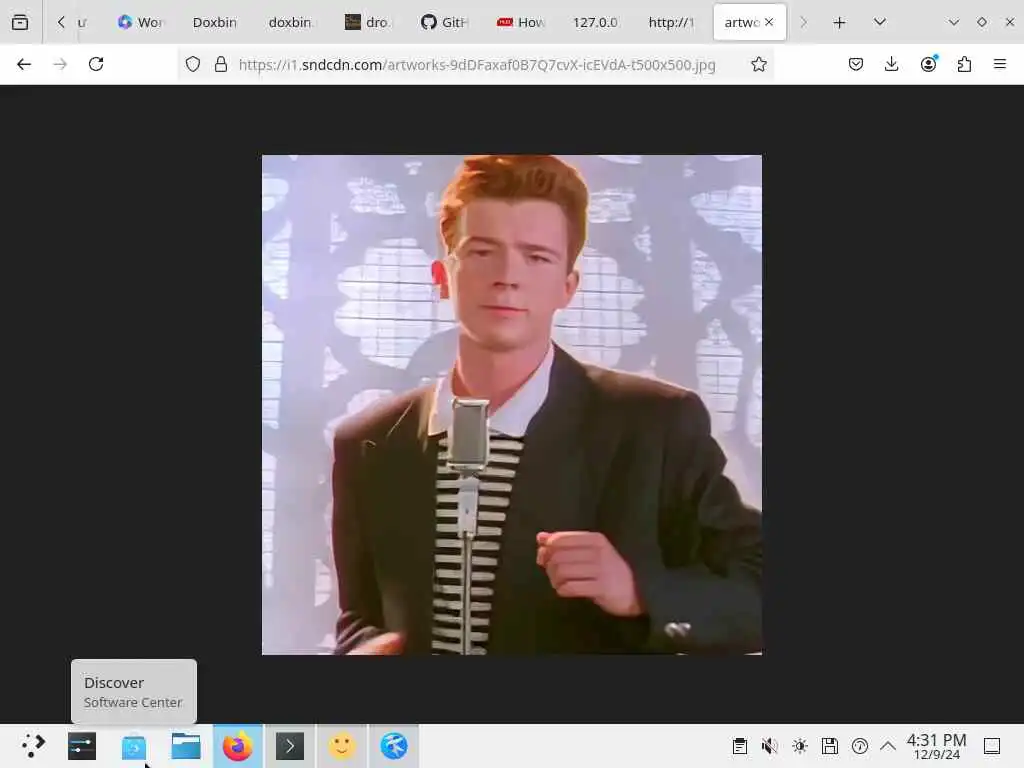Click the Rick Astley artwork image

click(x=511, y=405)
